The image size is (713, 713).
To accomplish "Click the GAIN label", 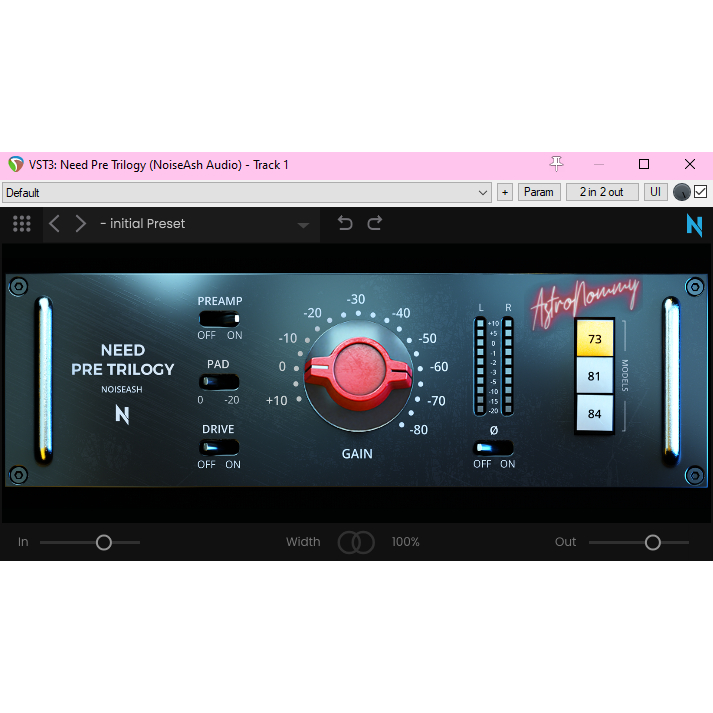I will click(357, 454).
